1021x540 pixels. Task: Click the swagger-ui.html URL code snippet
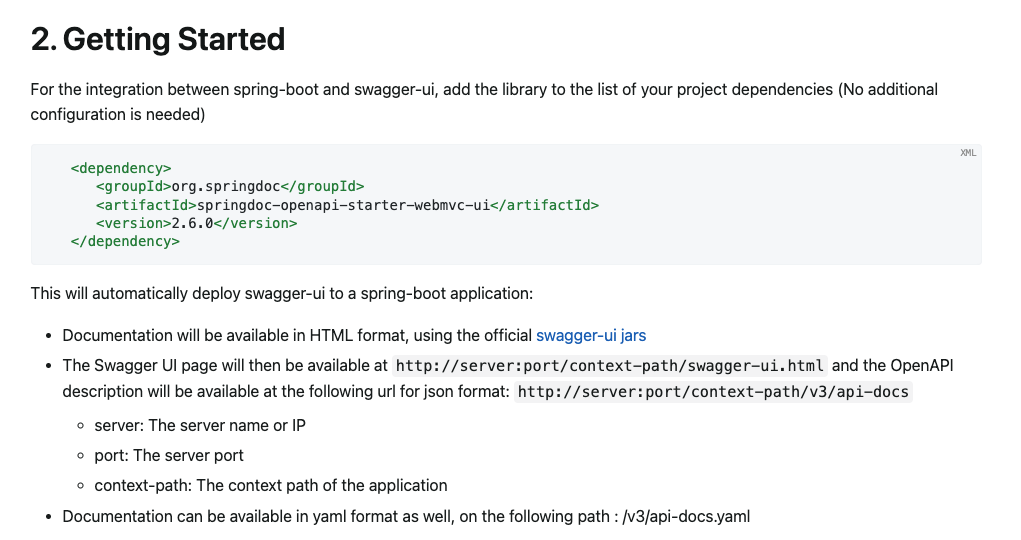(x=609, y=365)
